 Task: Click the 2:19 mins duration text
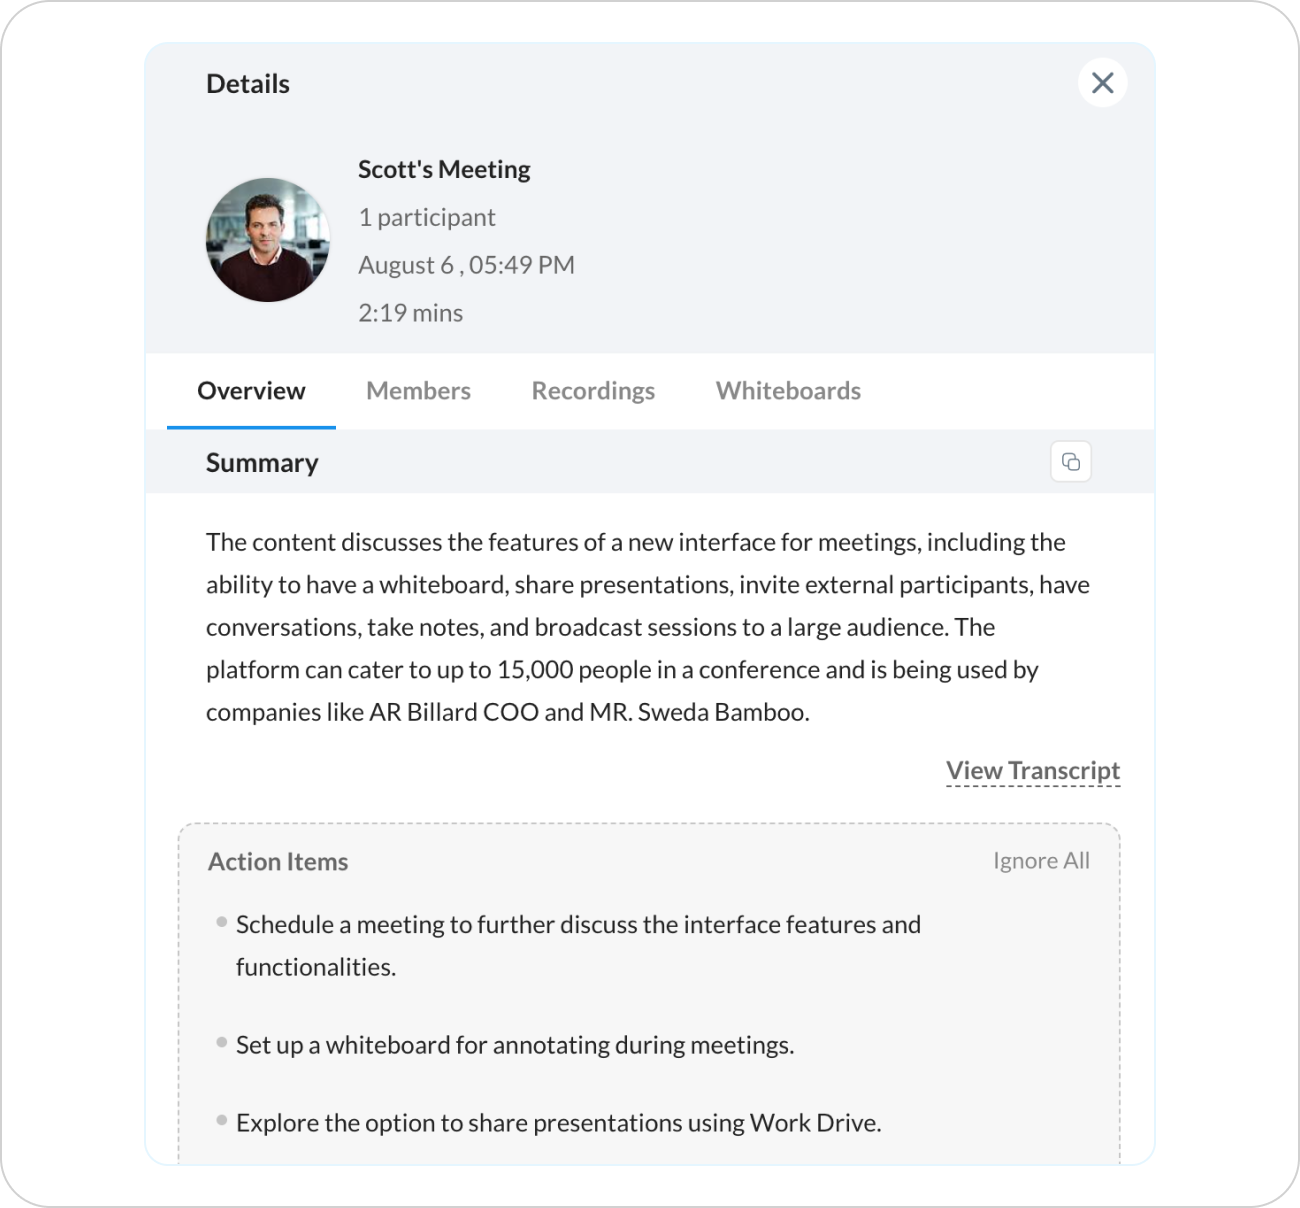pos(411,313)
